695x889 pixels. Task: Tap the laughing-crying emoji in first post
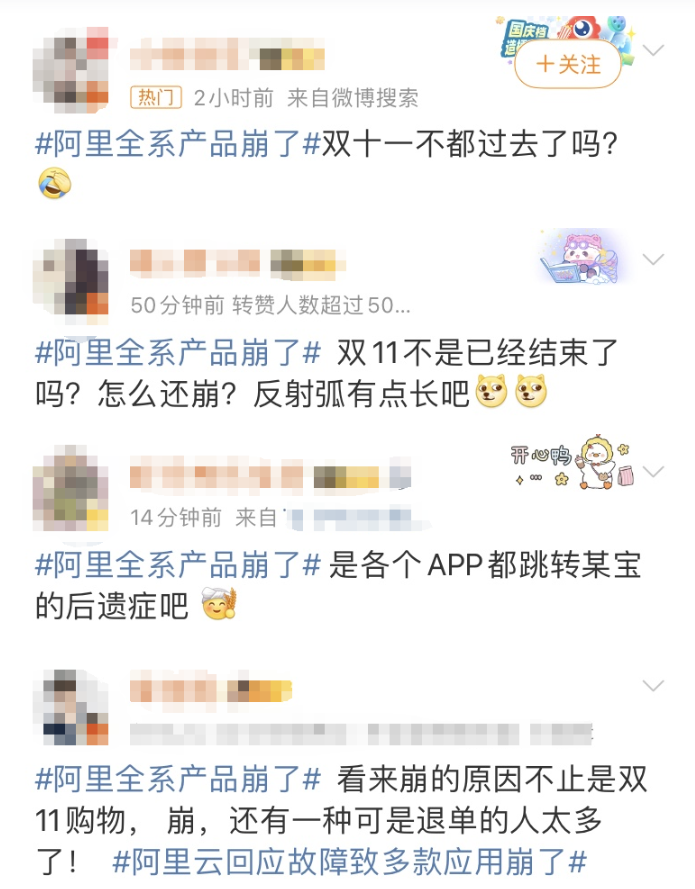pos(55,184)
